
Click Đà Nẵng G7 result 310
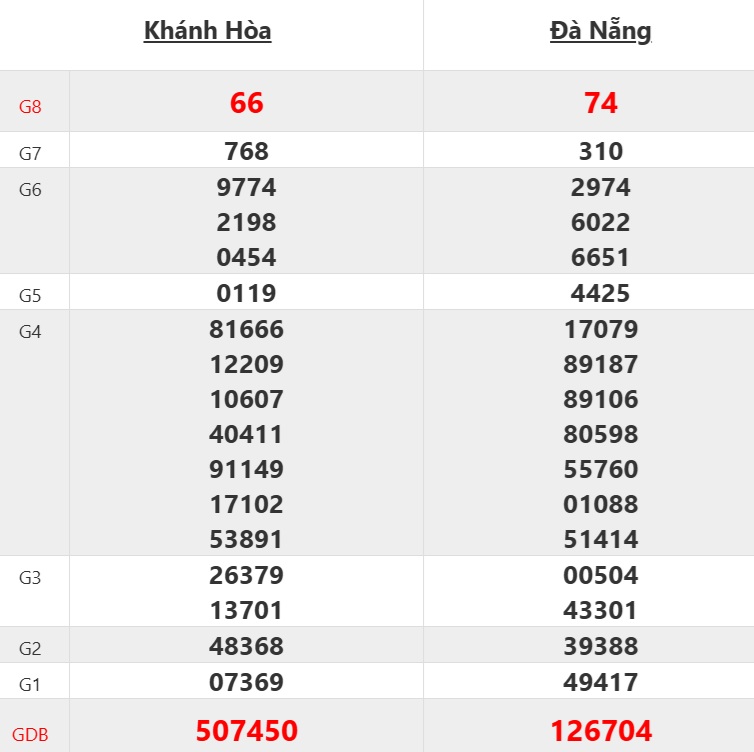(601, 151)
